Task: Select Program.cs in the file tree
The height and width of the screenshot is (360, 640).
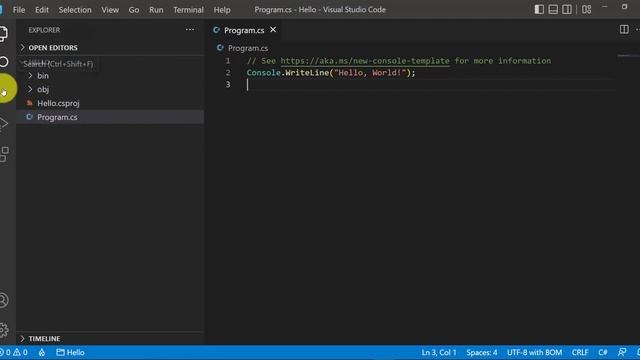Action: (x=110, y=117)
